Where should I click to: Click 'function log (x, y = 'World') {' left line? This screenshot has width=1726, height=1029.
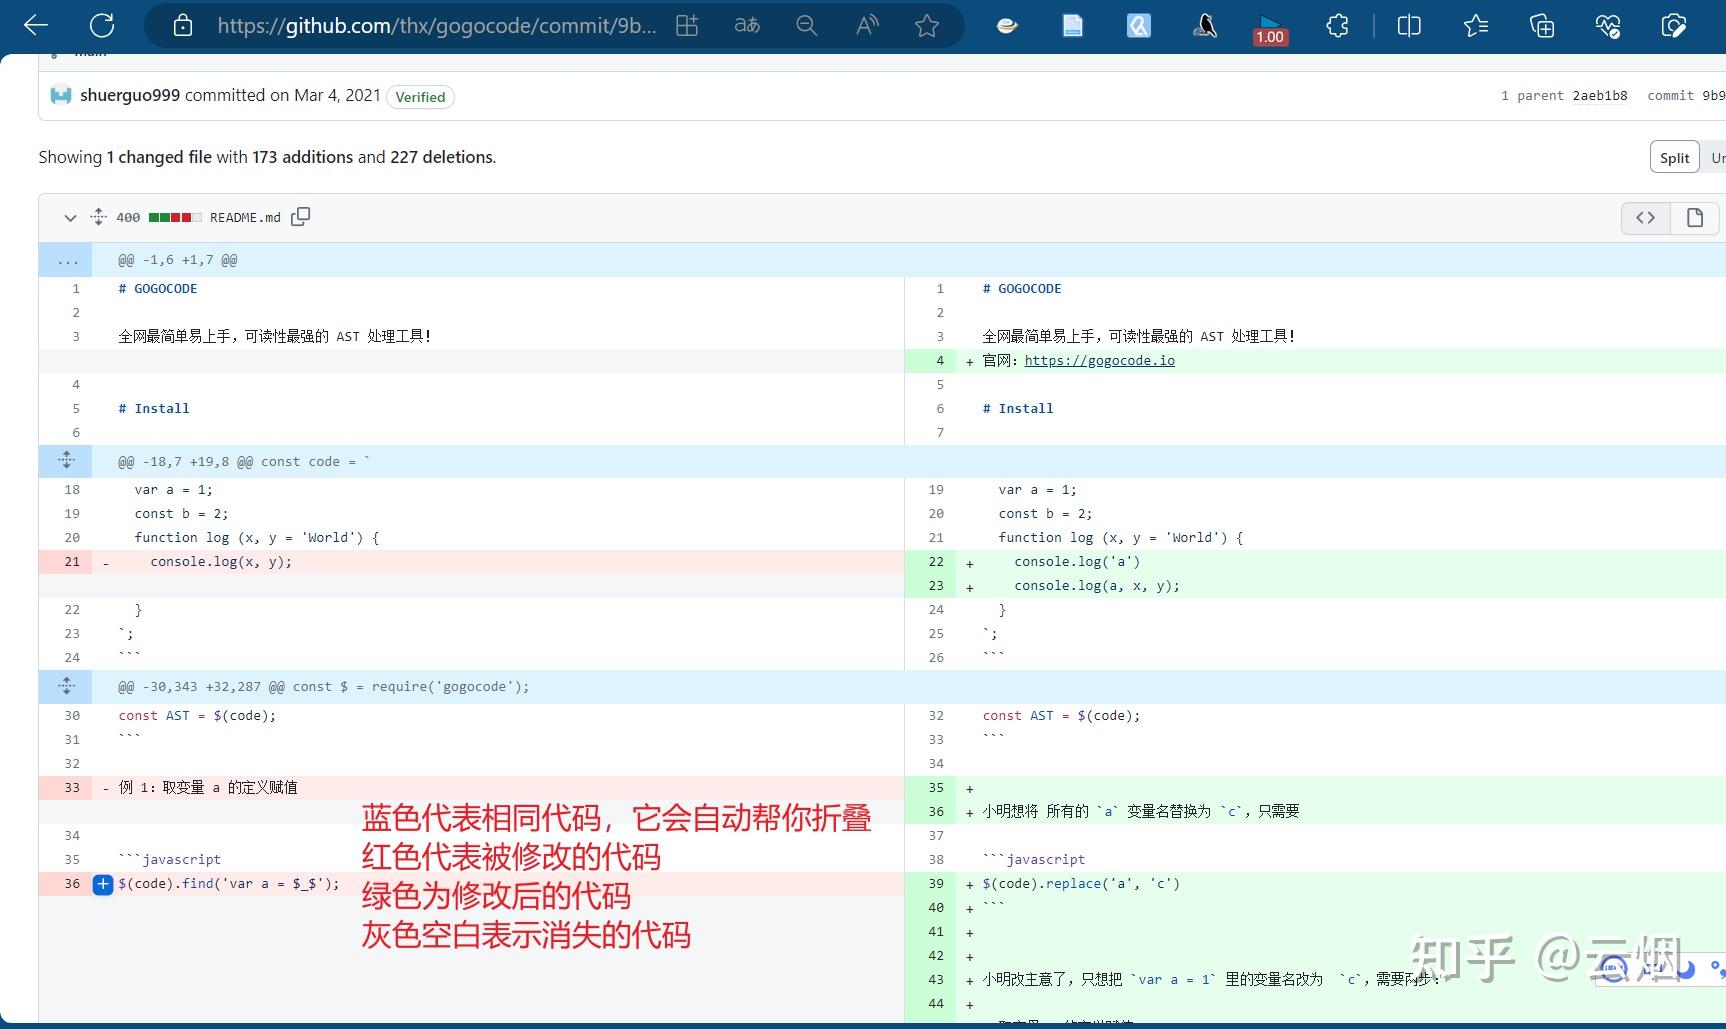pos(257,538)
